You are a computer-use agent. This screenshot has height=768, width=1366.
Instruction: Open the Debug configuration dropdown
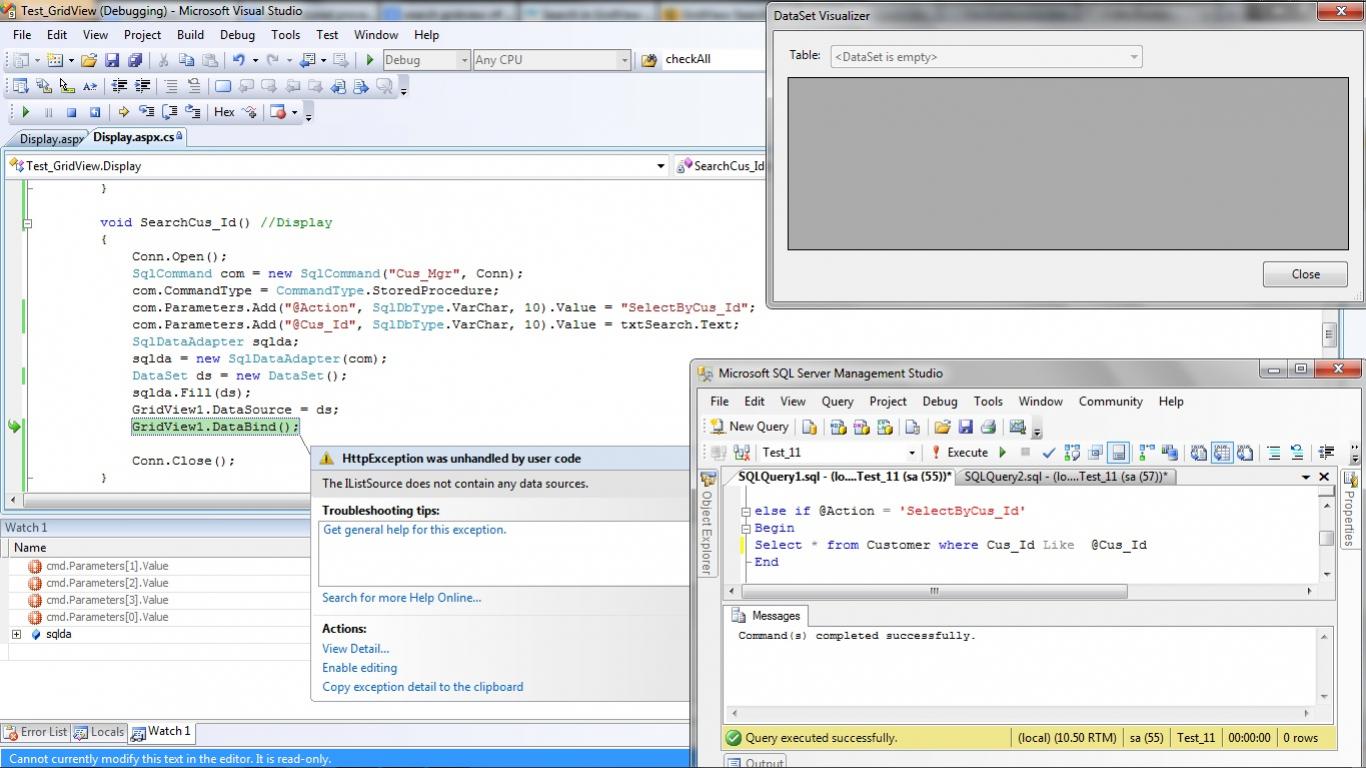click(463, 60)
